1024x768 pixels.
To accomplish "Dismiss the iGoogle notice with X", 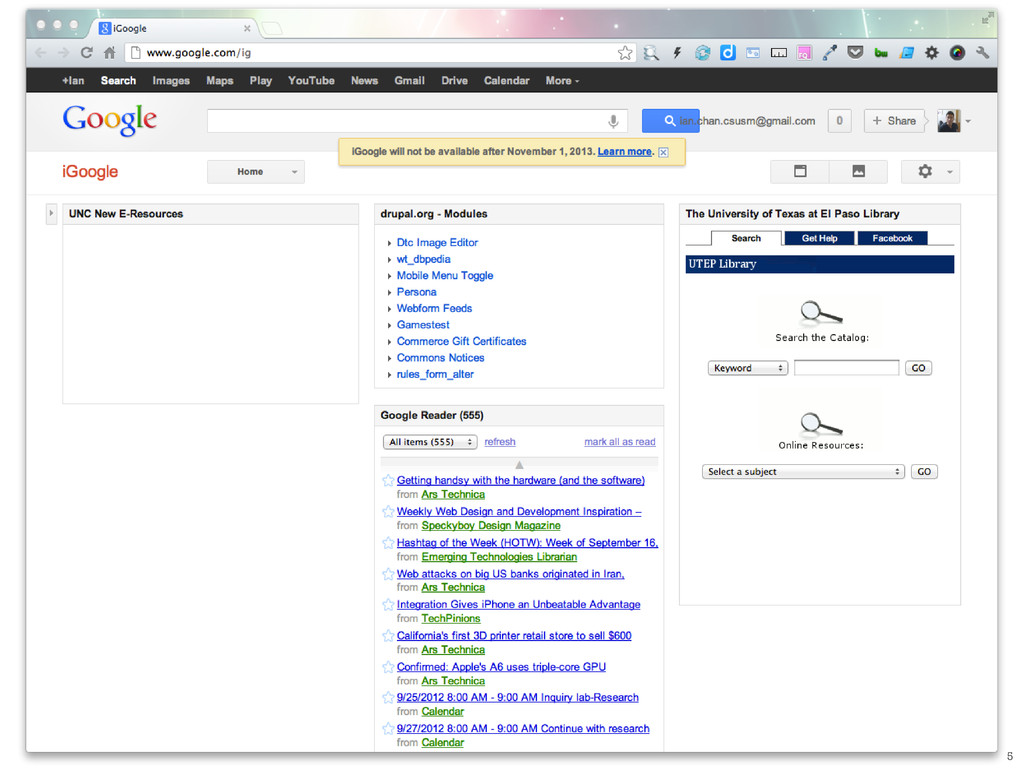I will click(663, 152).
